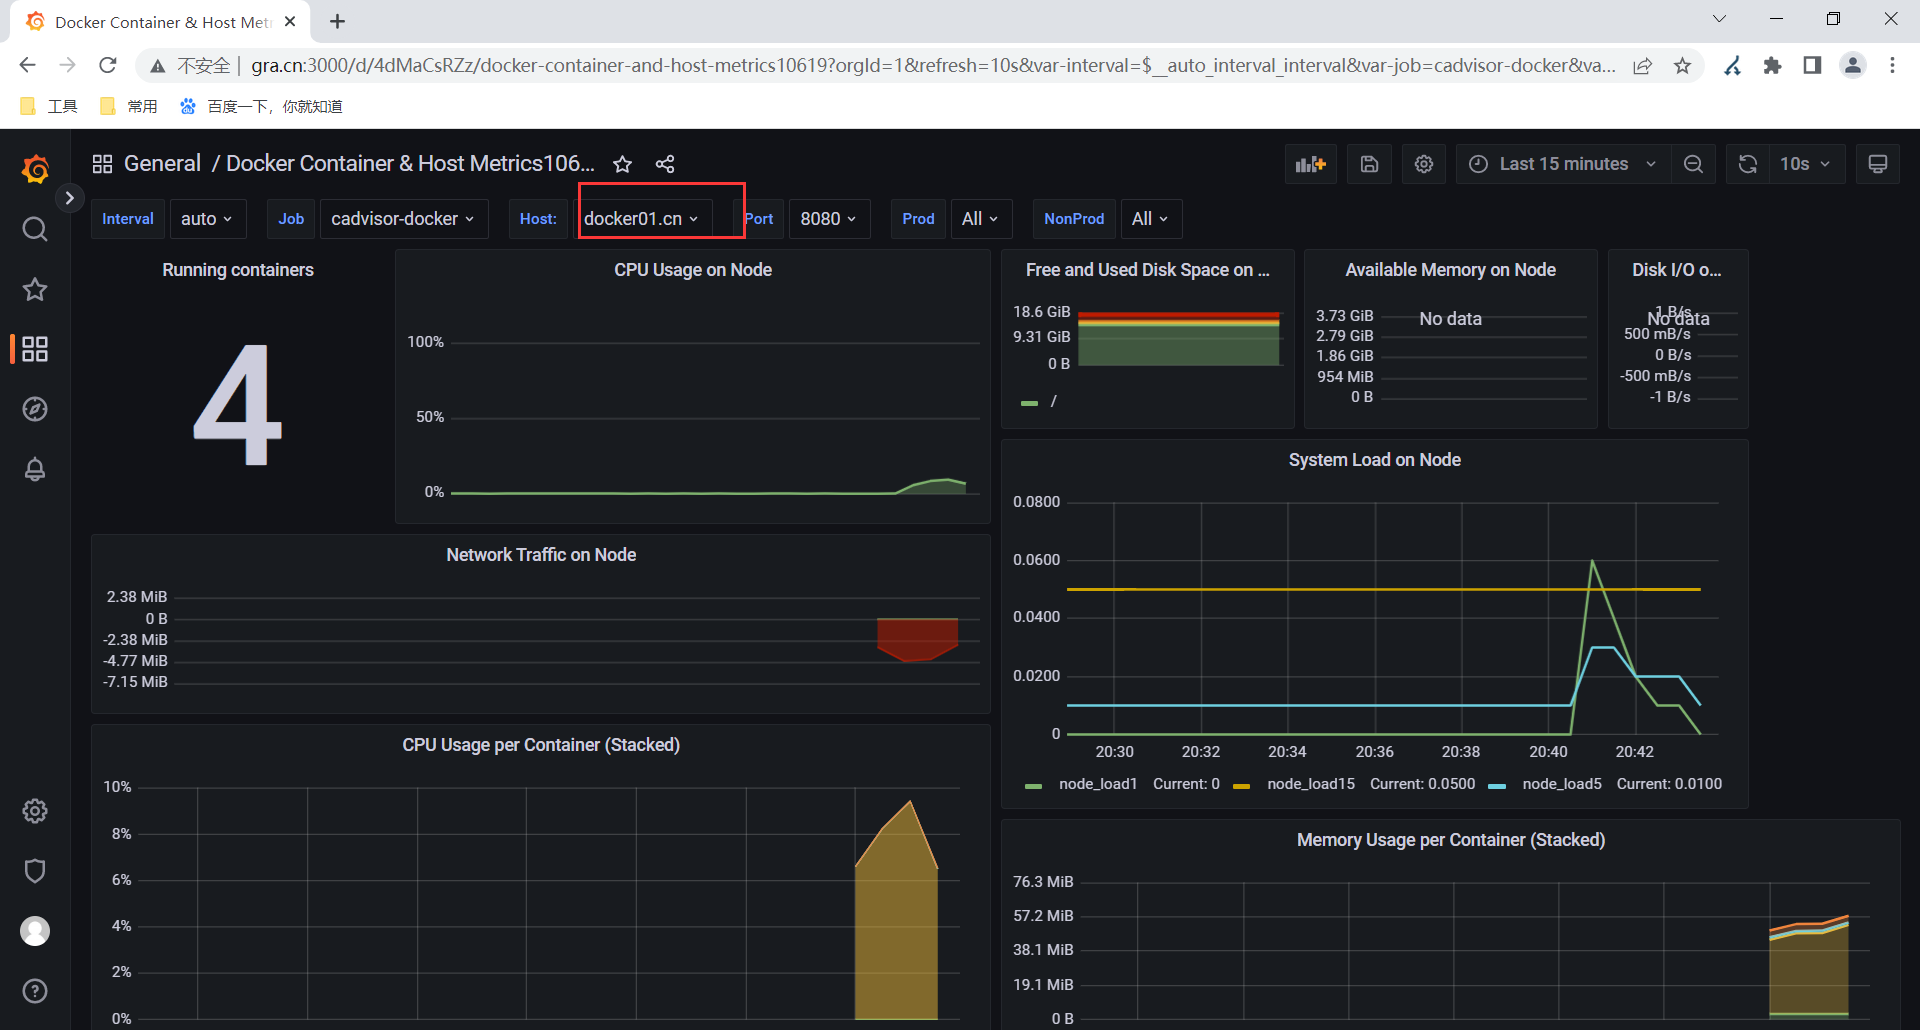Open the 百度一下 bookmark
This screenshot has height=1030, width=1920.
[261, 106]
